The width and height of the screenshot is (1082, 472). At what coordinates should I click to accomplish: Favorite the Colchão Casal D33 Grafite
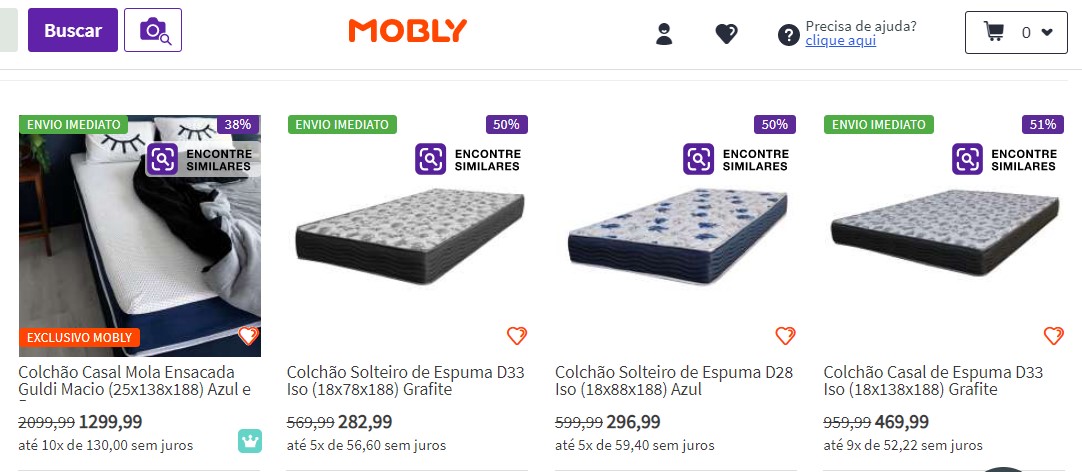[x=1053, y=336]
